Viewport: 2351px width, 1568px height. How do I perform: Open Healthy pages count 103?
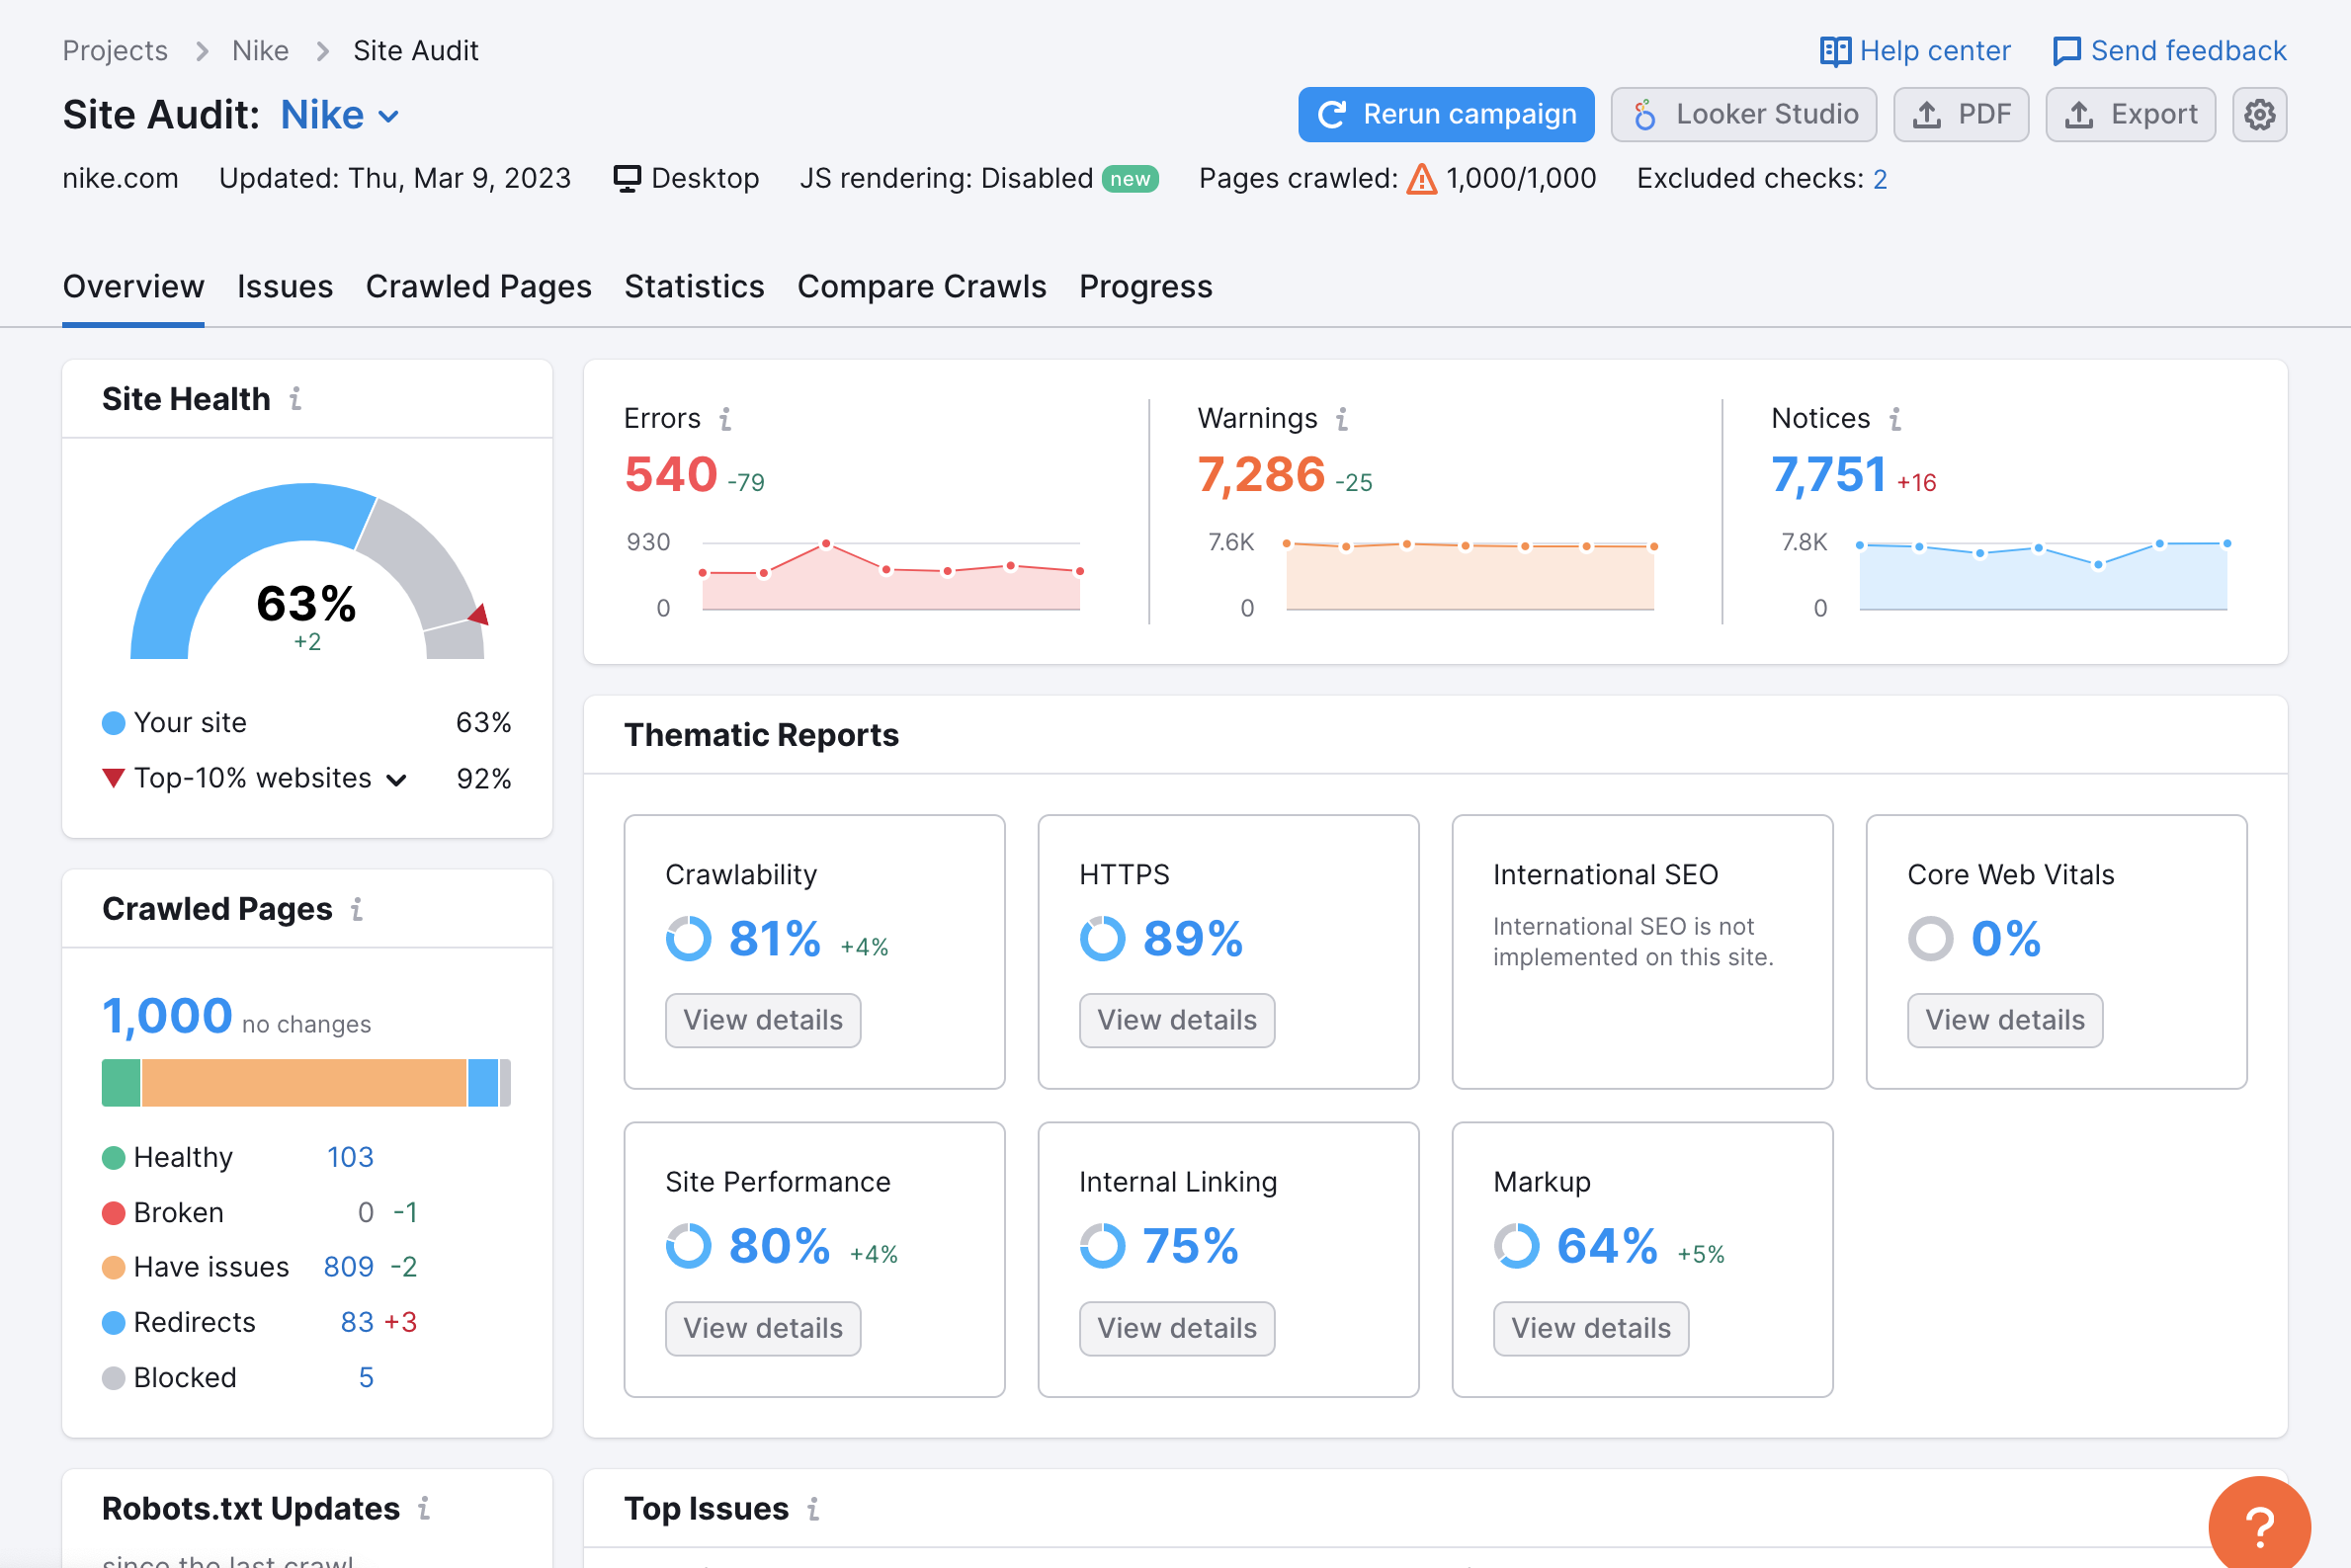[350, 1157]
